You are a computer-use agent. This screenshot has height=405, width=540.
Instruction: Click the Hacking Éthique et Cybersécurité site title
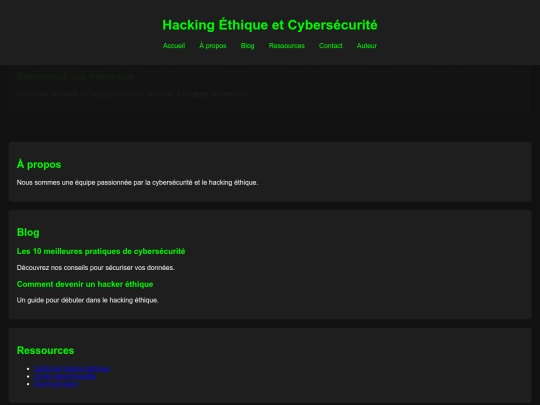click(270, 25)
